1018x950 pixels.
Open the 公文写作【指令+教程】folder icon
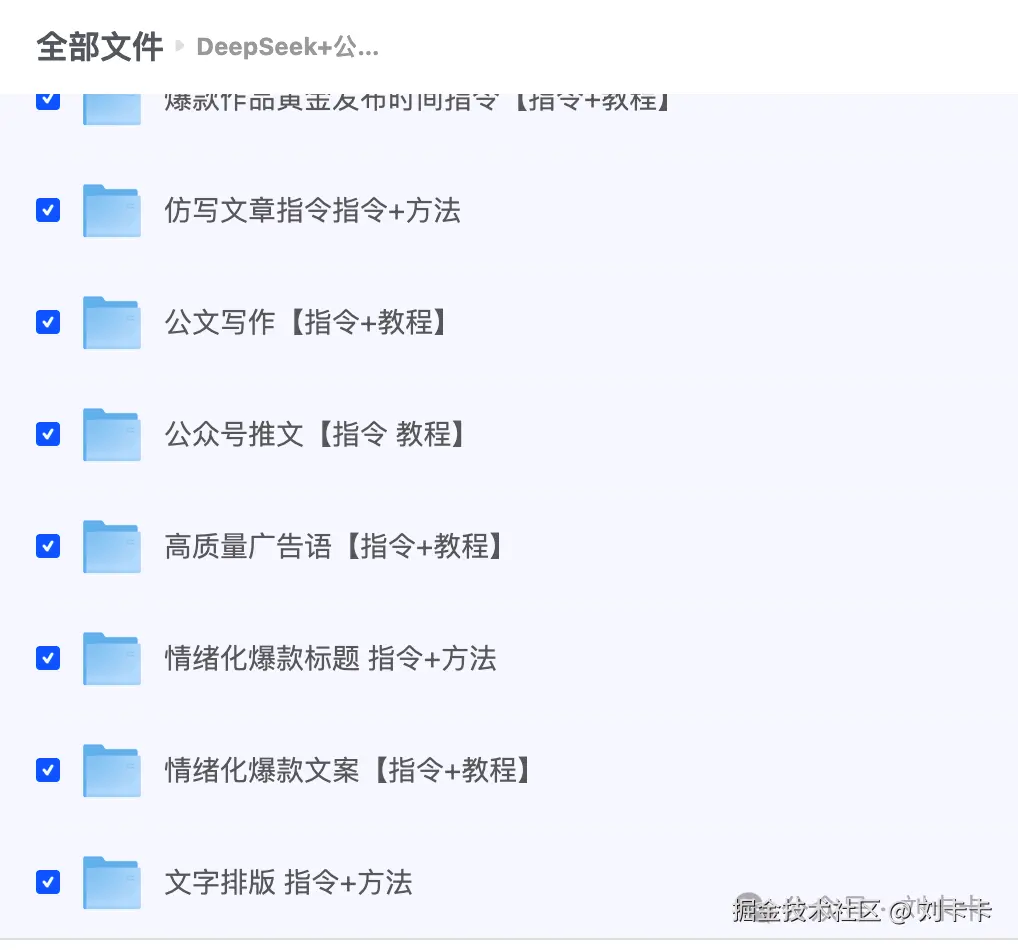111,322
